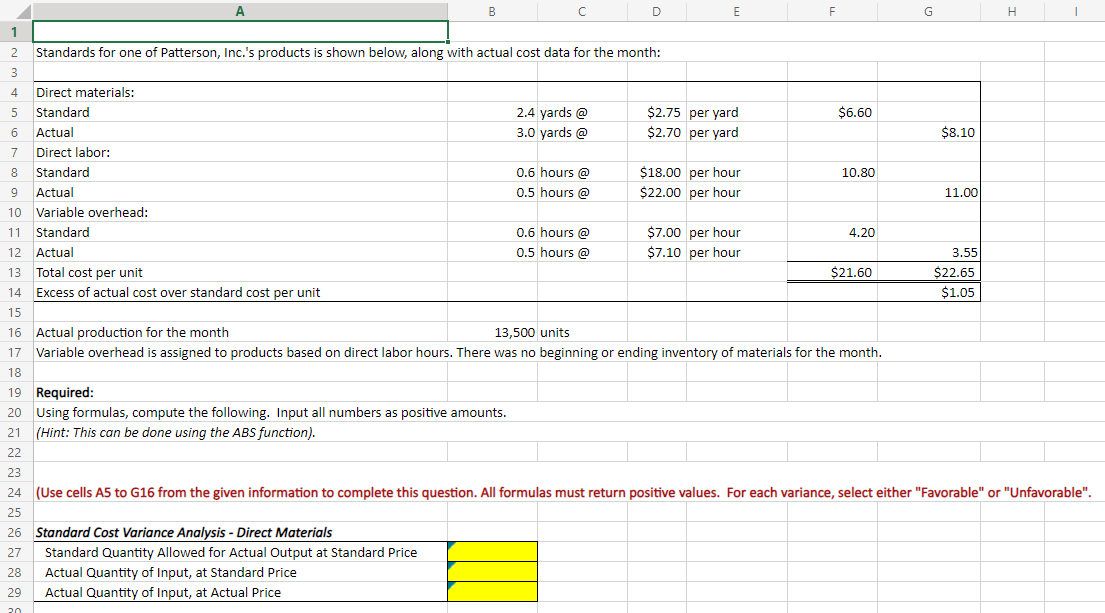Select row header 1
Viewport: 1105px width, 613px height.
14,31
